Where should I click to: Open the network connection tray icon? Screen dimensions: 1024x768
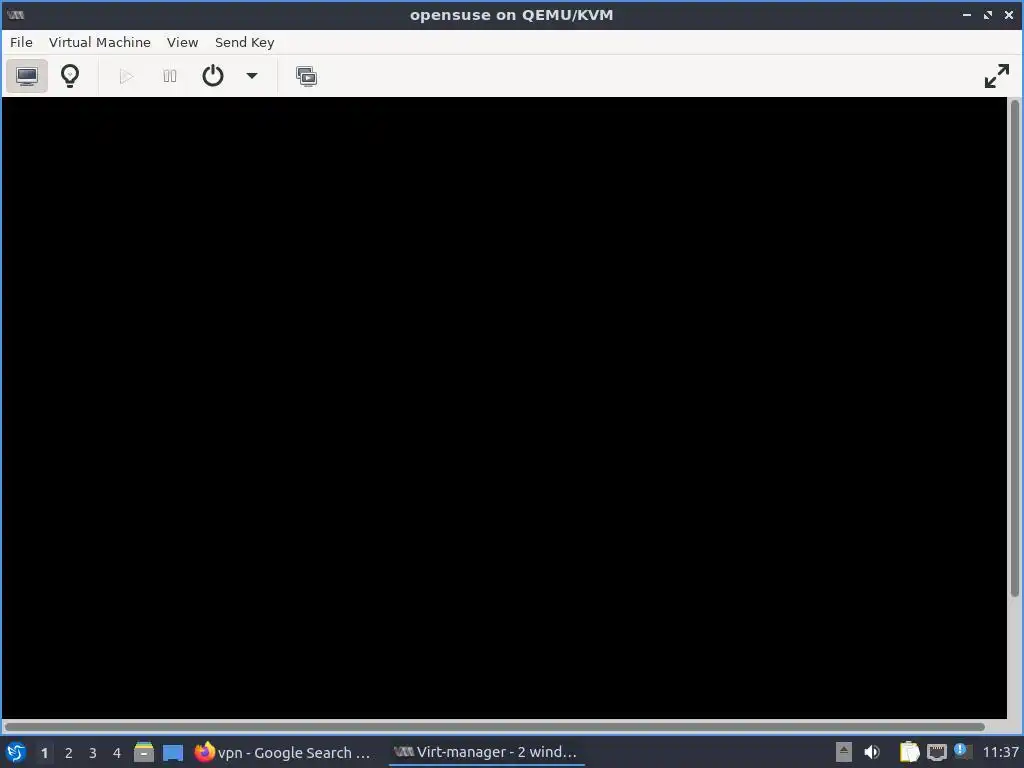(936, 752)
